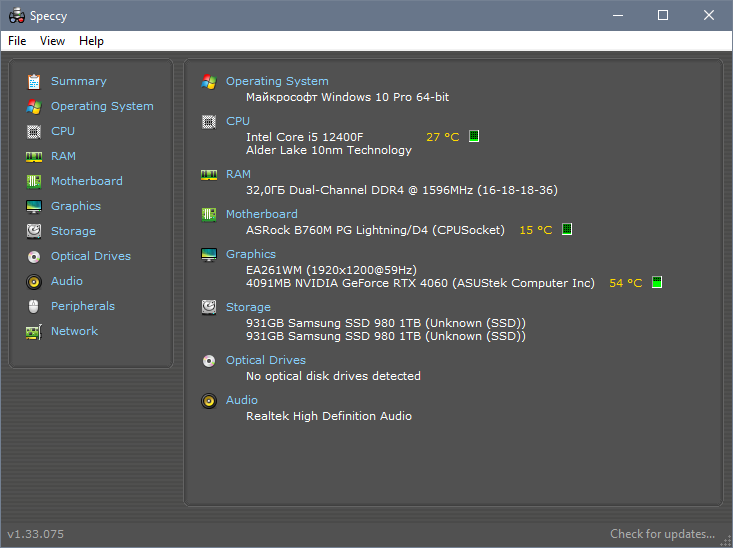The width and height of the screenshot is (733, 548).
Task: Click the Peripherals mouse icon in sidebar
Action: click(34, 306)
